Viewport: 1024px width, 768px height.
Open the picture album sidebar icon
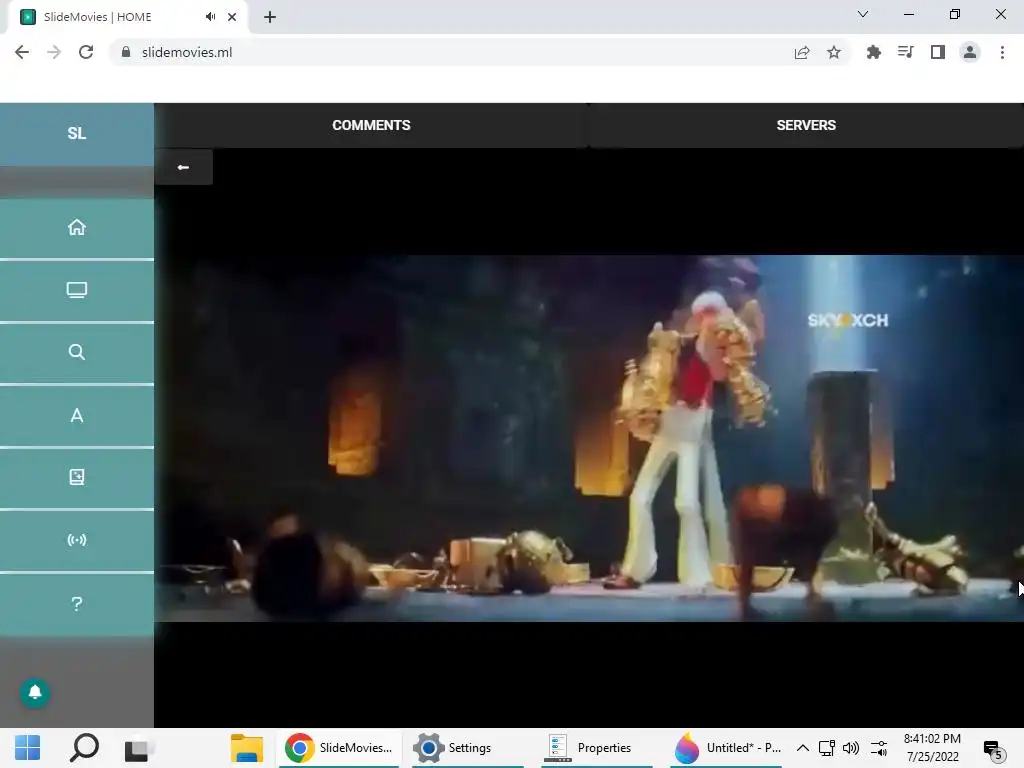(x=76, y=477)
